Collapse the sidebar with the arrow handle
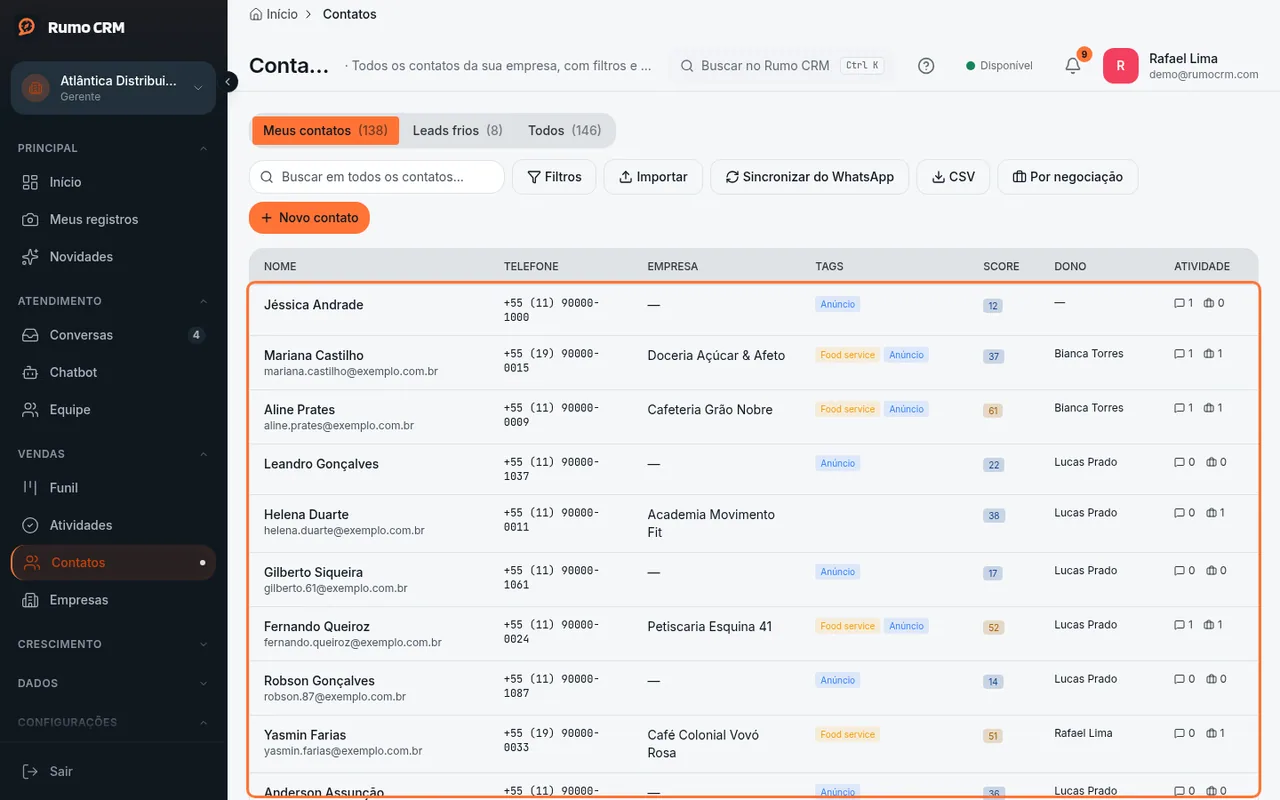Viewport: 1280px width, 800px height. 229,82
